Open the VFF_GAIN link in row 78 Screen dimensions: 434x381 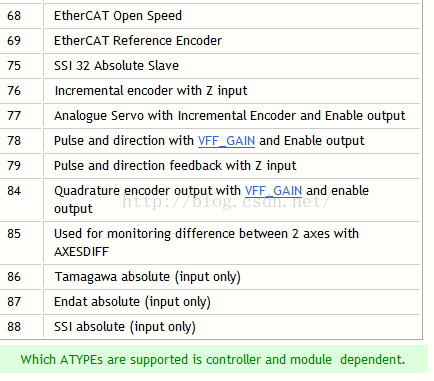click(226, 141)
